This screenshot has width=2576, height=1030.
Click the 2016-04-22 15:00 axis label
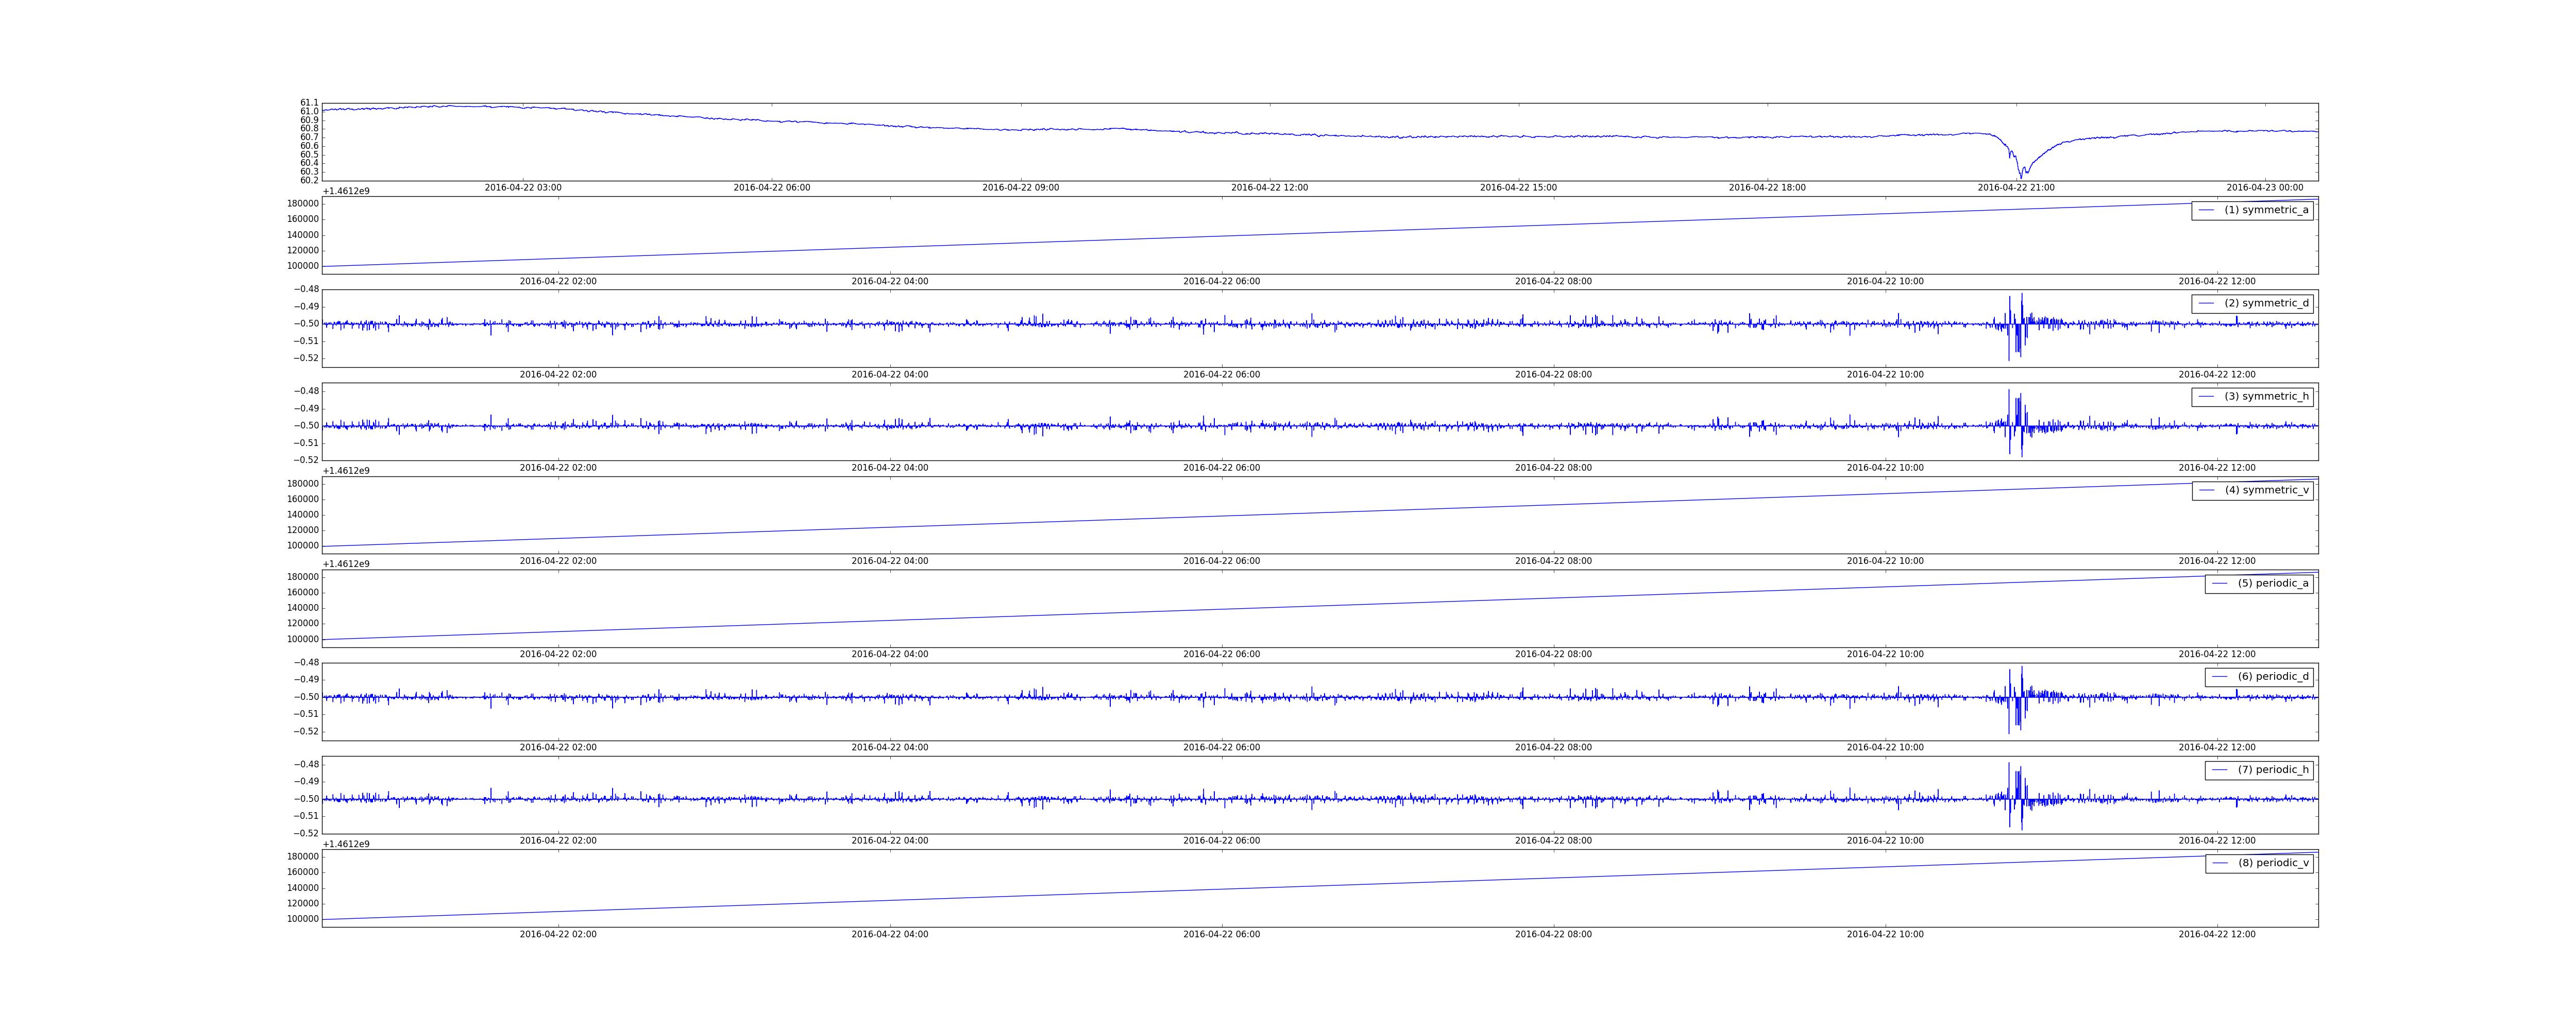[1518, 188]
